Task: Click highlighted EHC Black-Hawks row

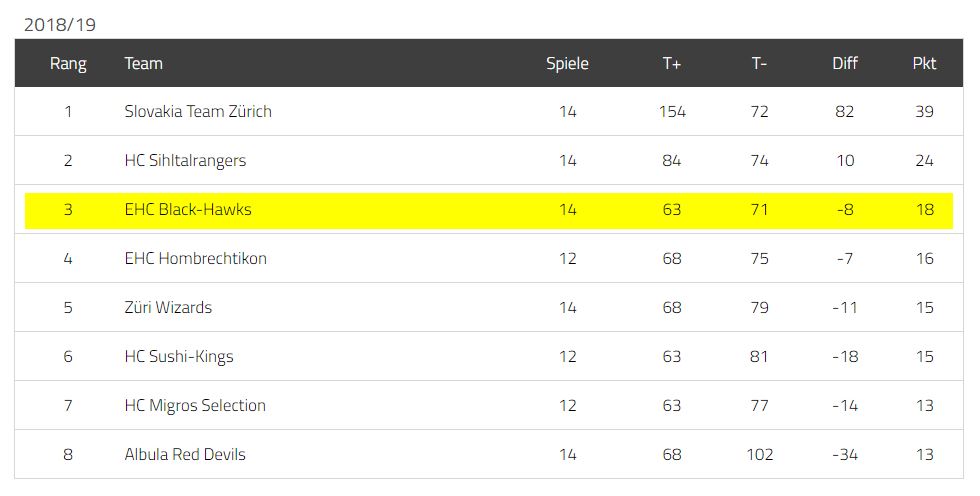Action: 489,211
